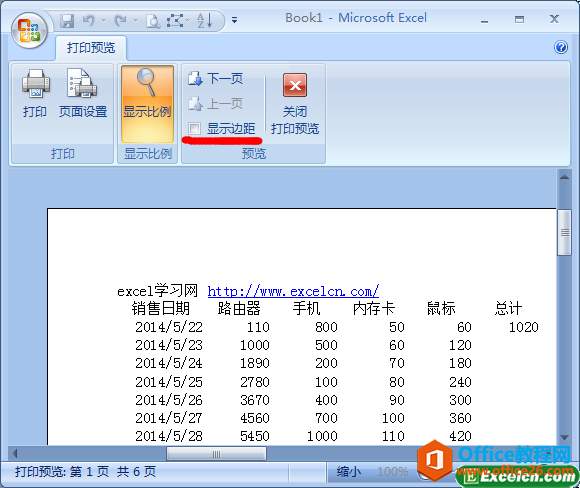Click horizontal scrollbar left arrow

click(x=15, y=453)
